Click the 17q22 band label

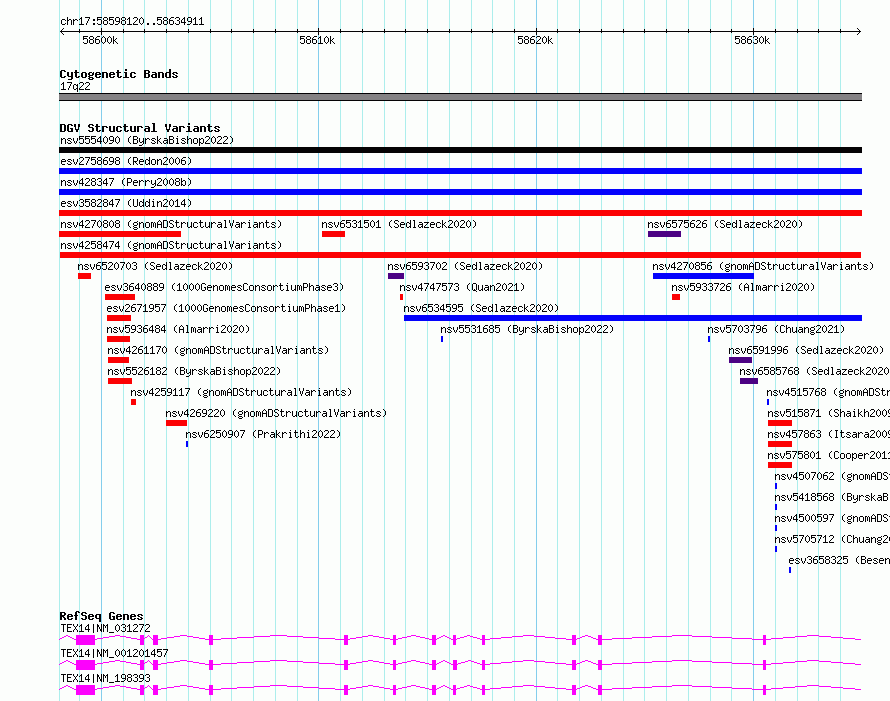(75, 86)
